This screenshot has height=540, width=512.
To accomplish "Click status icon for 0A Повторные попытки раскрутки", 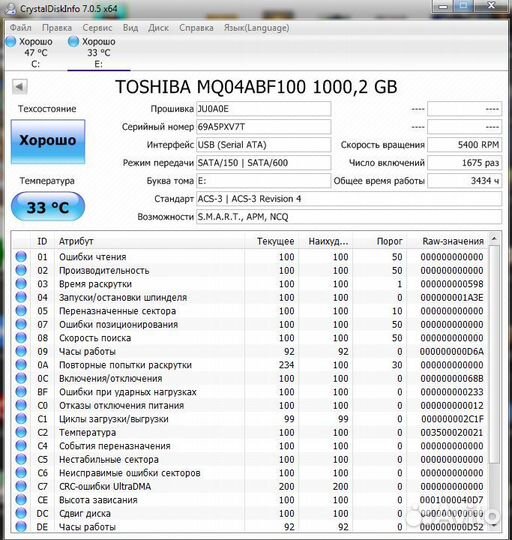I will 21,364.
